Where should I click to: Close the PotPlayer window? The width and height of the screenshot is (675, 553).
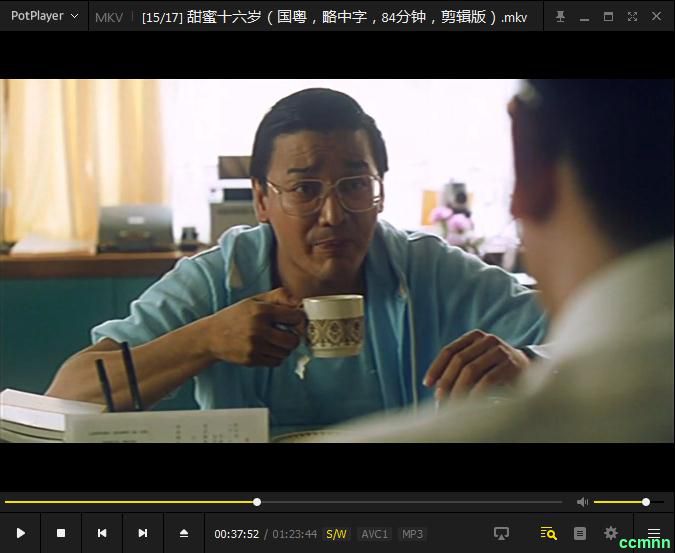(x=656, y=16)
